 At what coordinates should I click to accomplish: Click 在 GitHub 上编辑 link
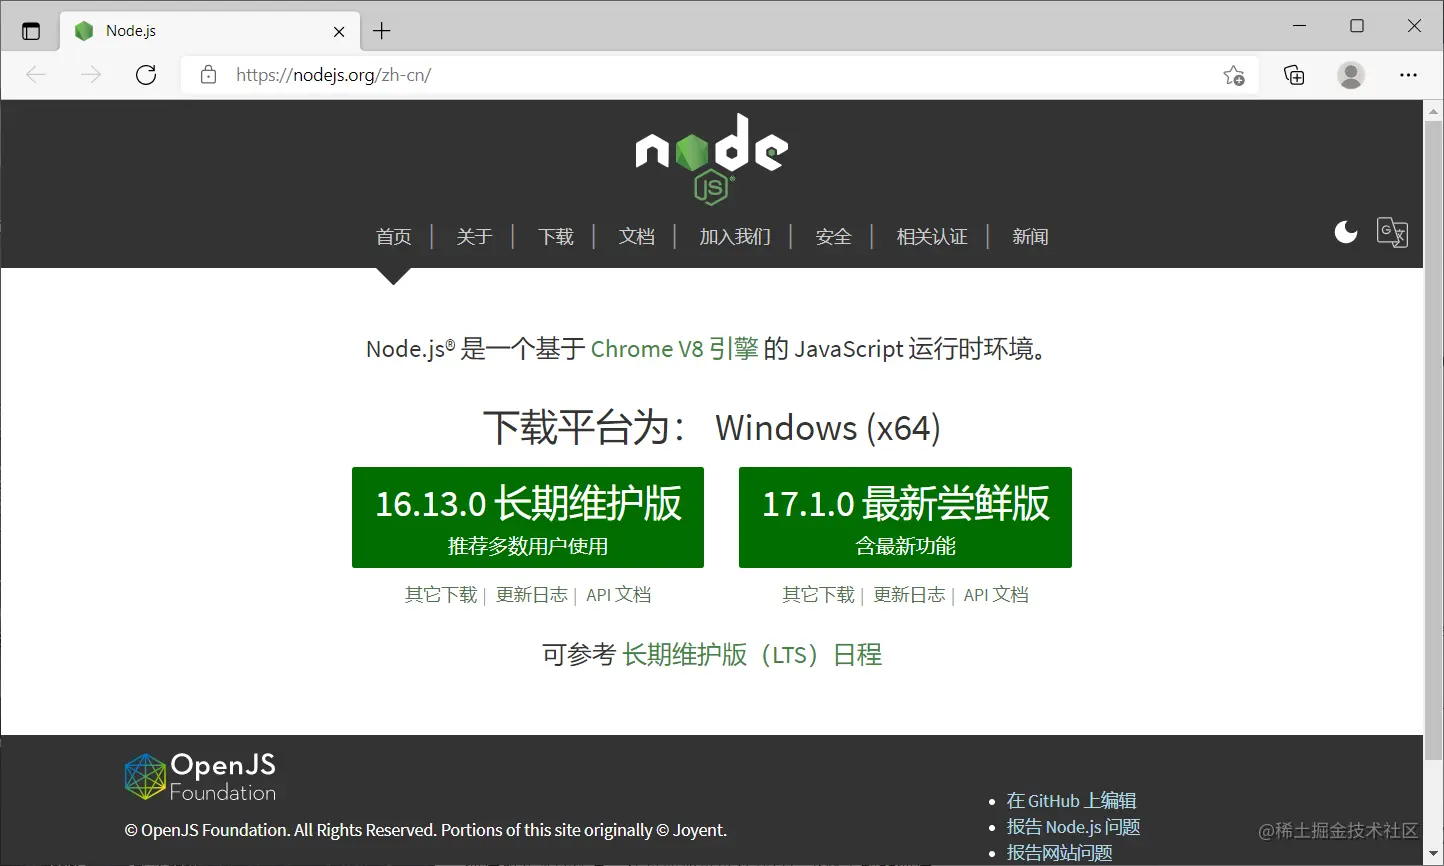coord(1071,801)
